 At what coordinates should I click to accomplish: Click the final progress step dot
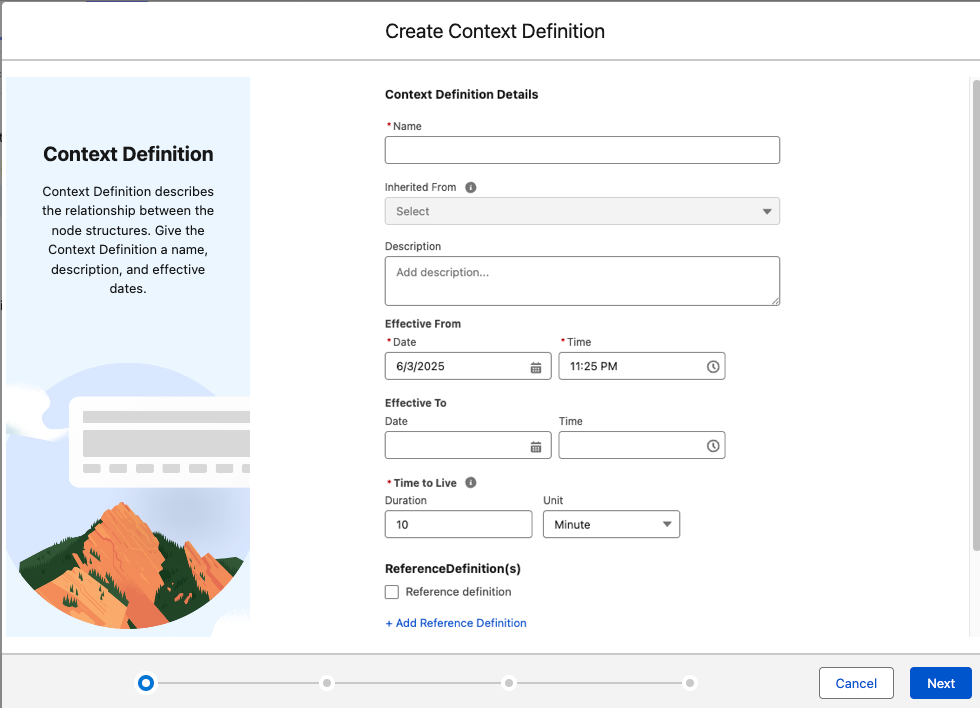tap(689, 683)
